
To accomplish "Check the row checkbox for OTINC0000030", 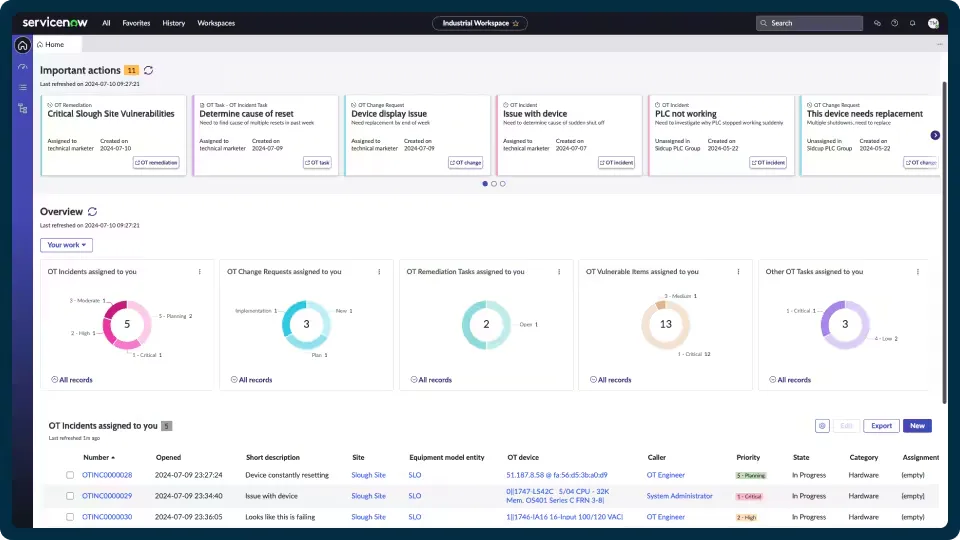I will [70, 517].
